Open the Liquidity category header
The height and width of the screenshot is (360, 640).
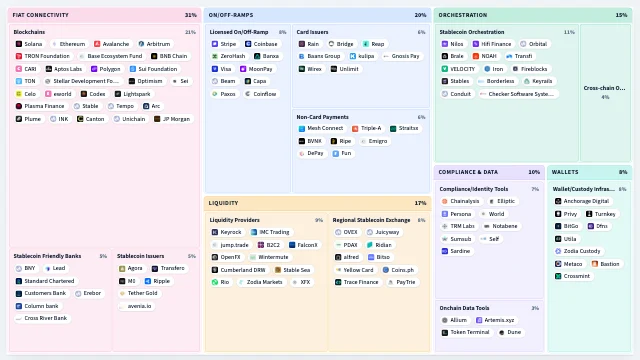318,203
